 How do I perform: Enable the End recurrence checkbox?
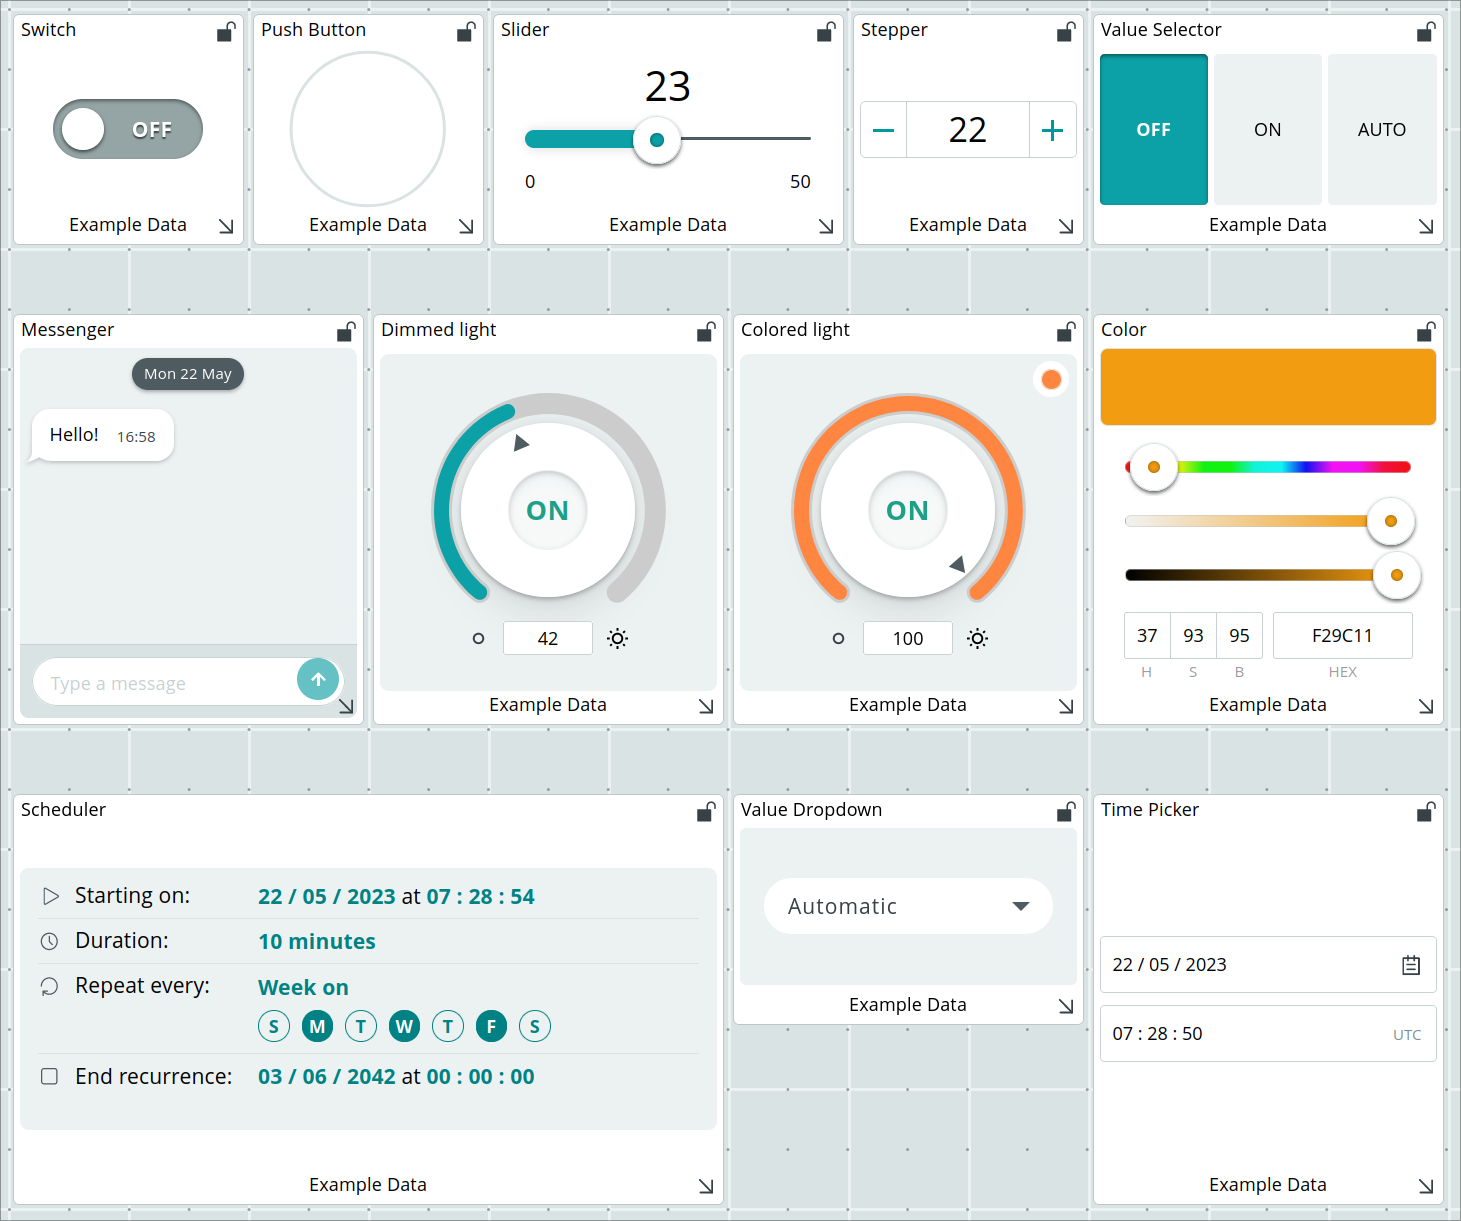pyautogui.click(x=49, y=1076)
